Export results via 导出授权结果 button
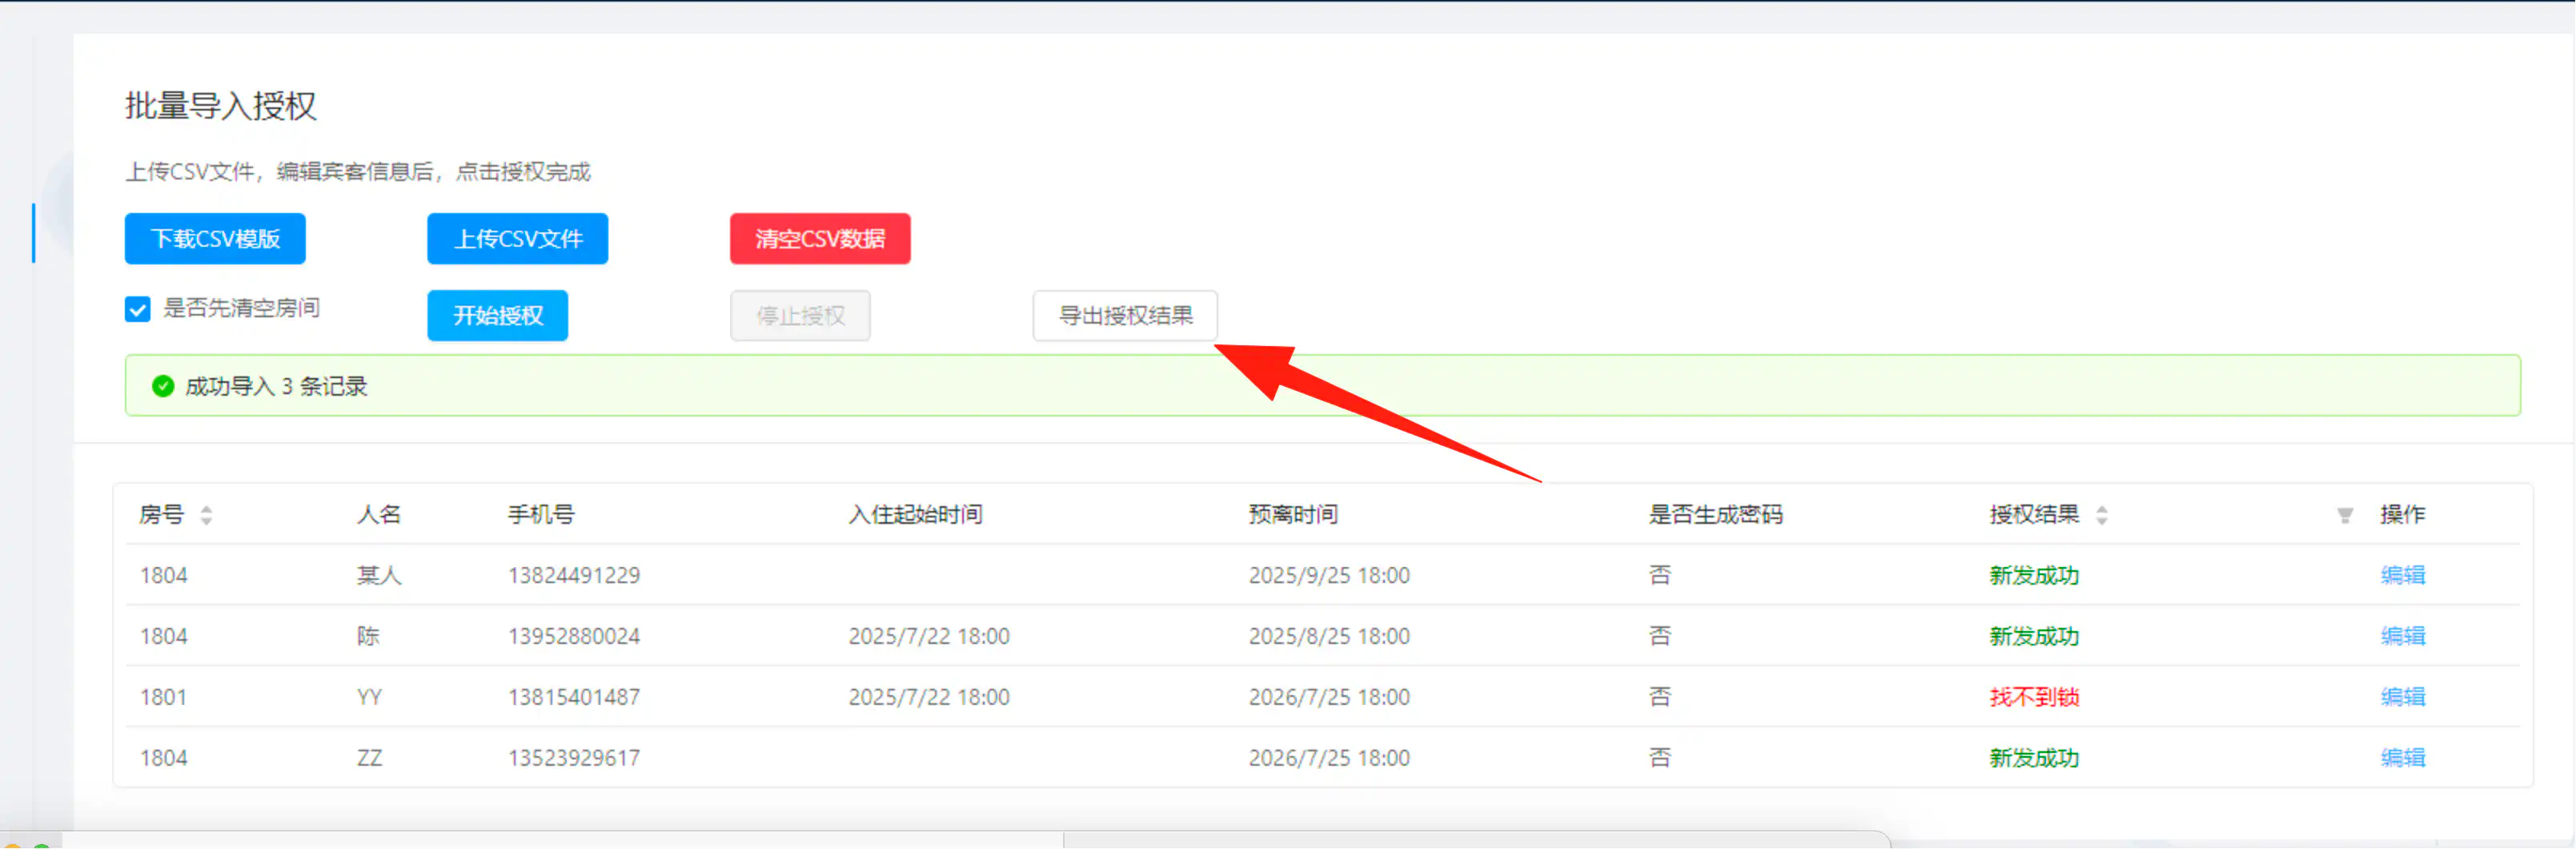This screenshot has height=849, width=2576. click(x=1124, y=316)
